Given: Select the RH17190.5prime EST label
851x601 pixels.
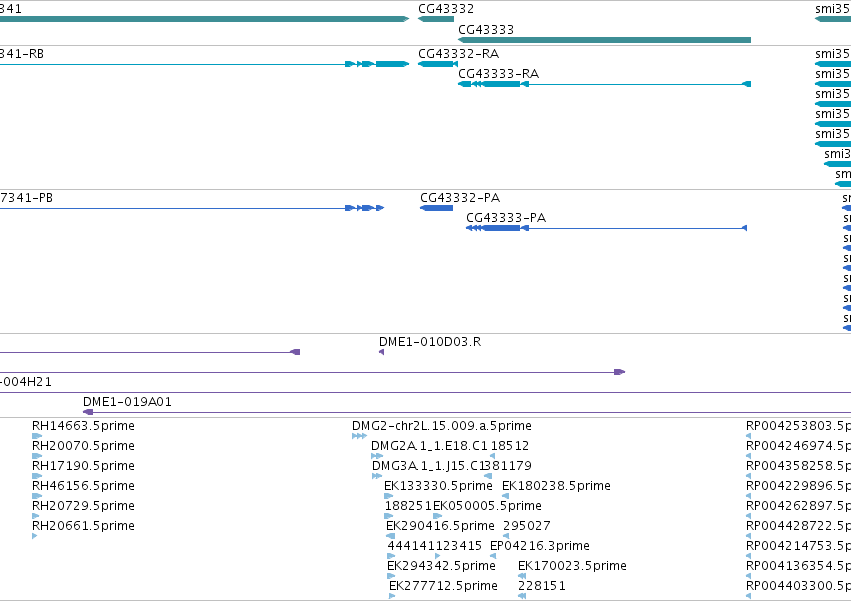Looking at the screenshot, I should tap(83, 466).
